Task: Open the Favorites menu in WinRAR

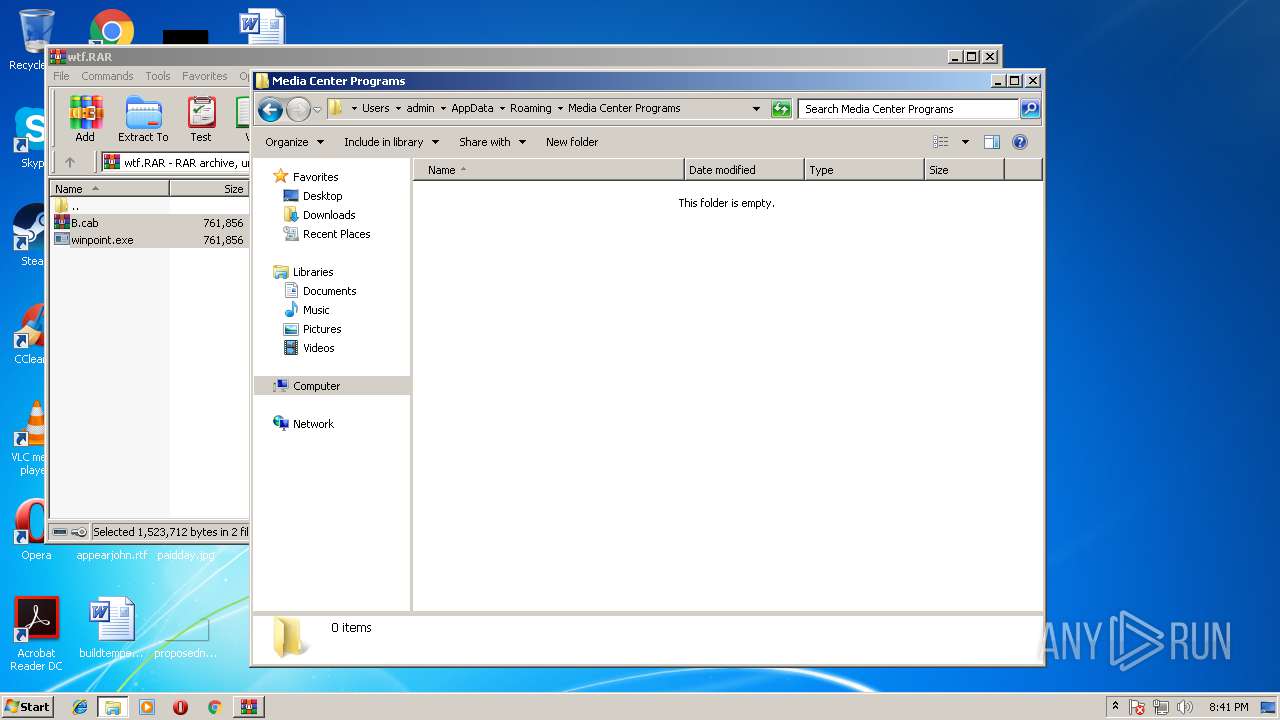Action: pyautogui.click(x=204, y=76)
